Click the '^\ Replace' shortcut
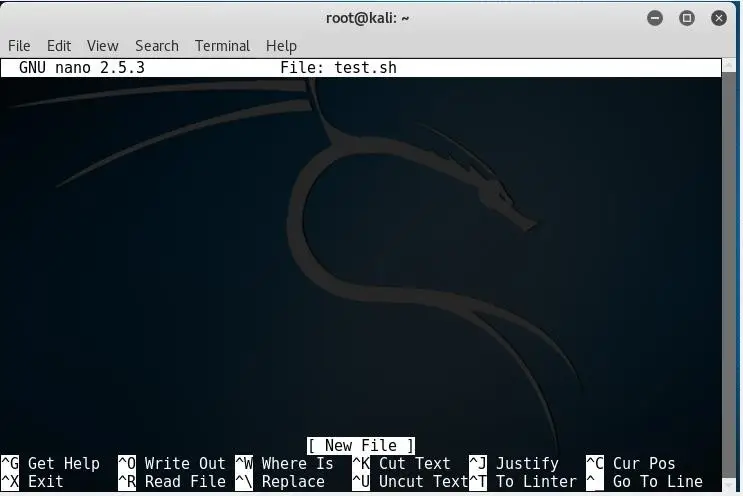 tap(280, 481)
